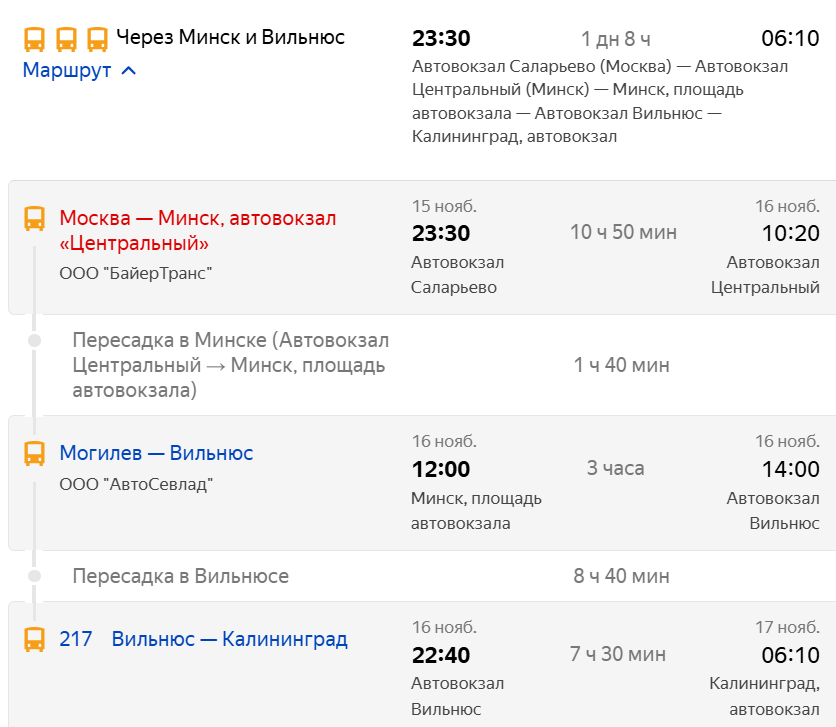
Task: Click the bus icon beside Могилев — Вильнюс
Action: point(35,454)
